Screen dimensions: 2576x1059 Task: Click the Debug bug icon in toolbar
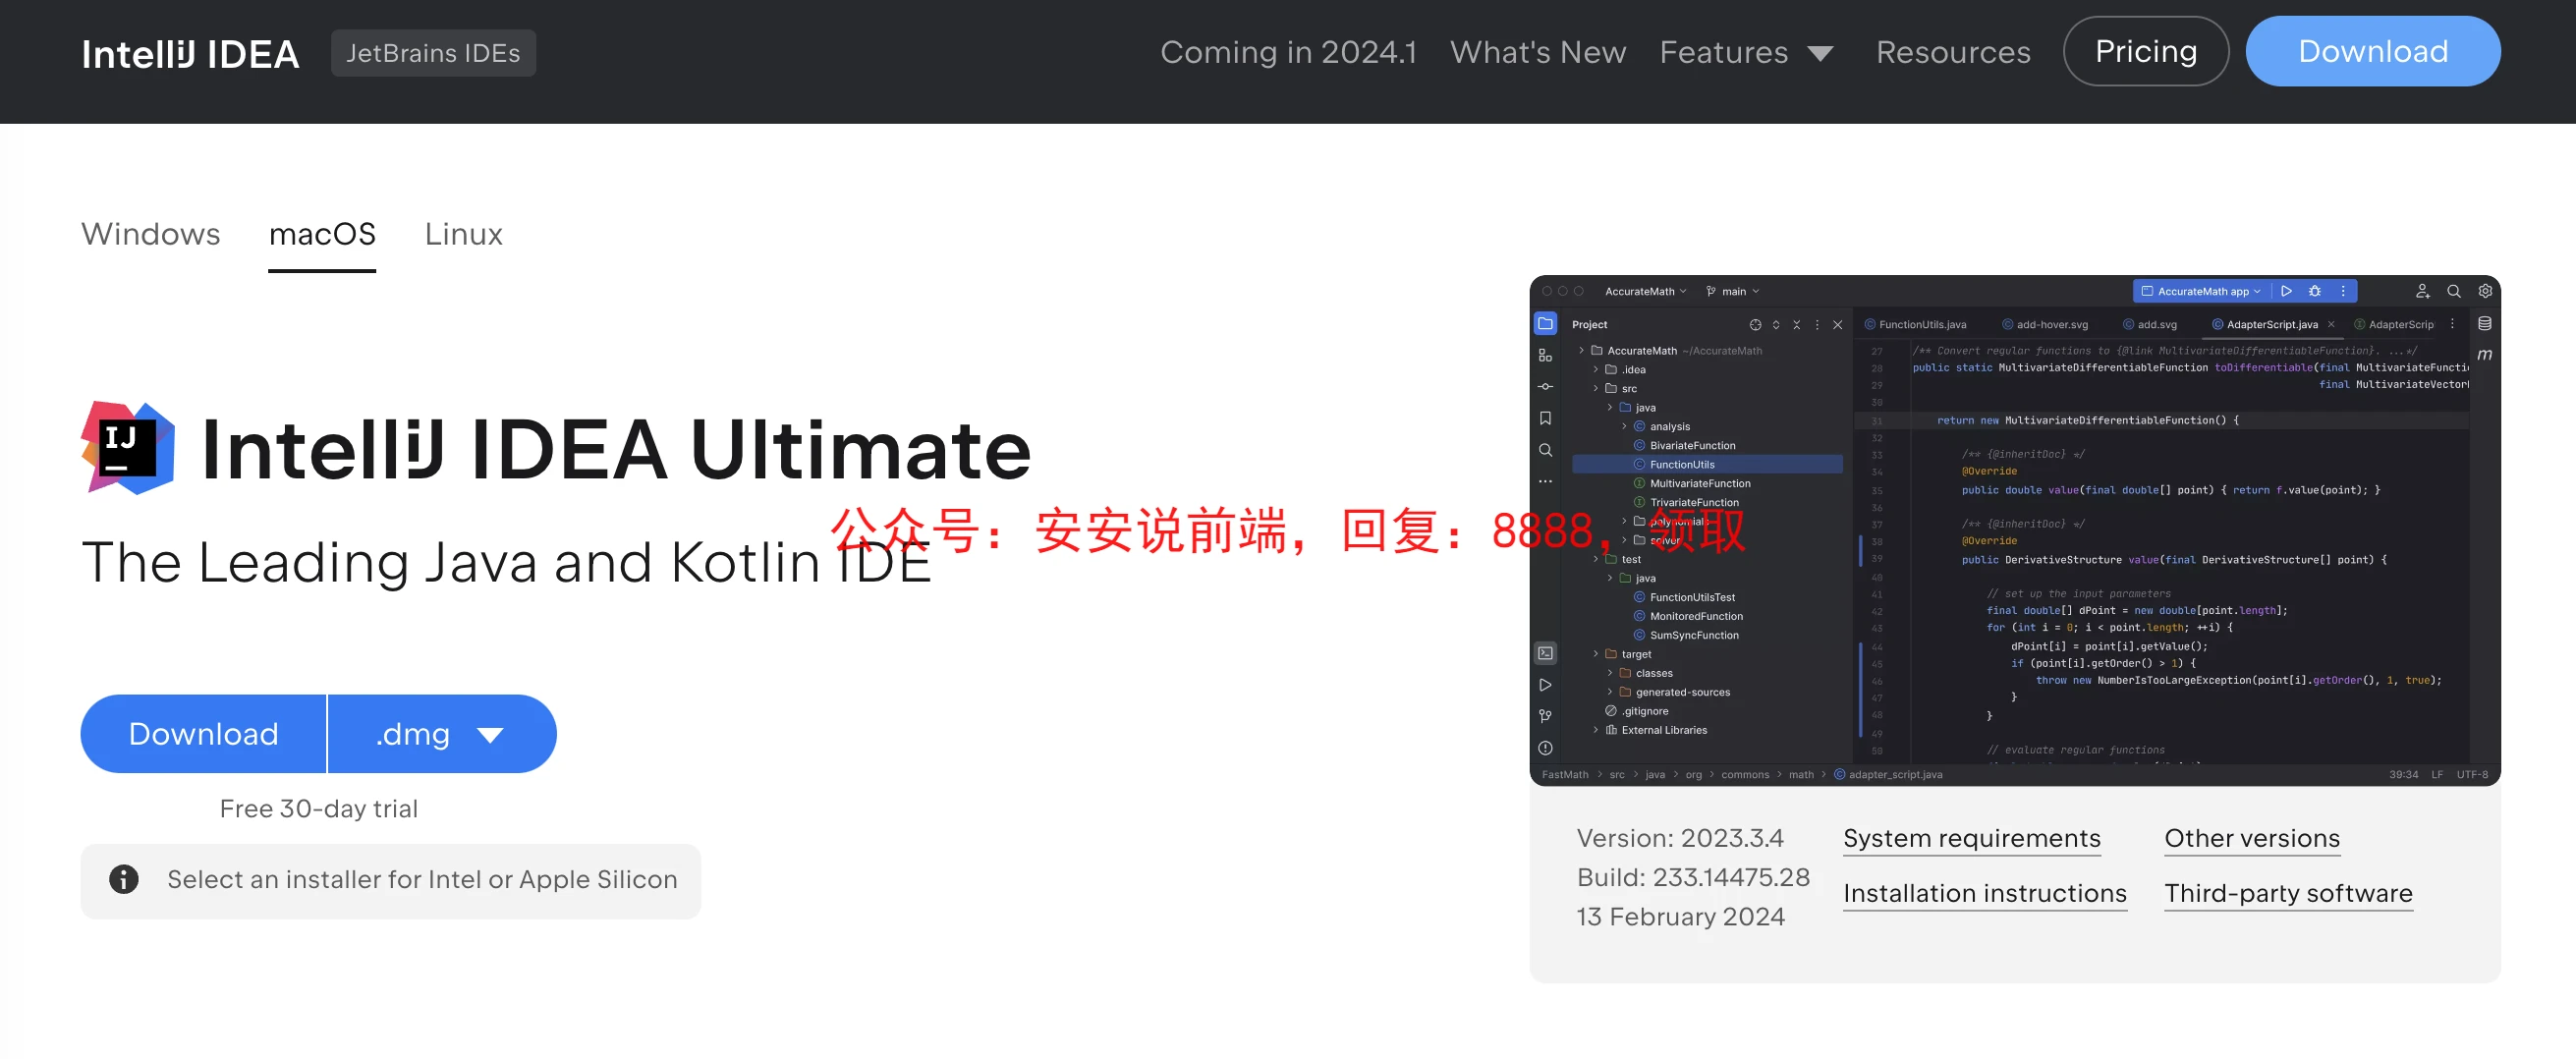(2314, 291)
